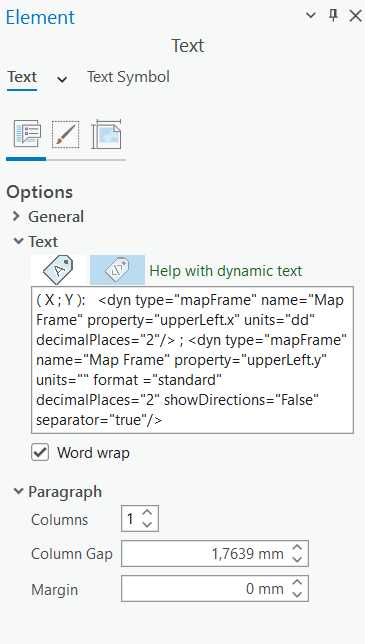Viewport: 365px width, 644px height.
Task: Decrease the Columns count
Action: pos(147,524)
